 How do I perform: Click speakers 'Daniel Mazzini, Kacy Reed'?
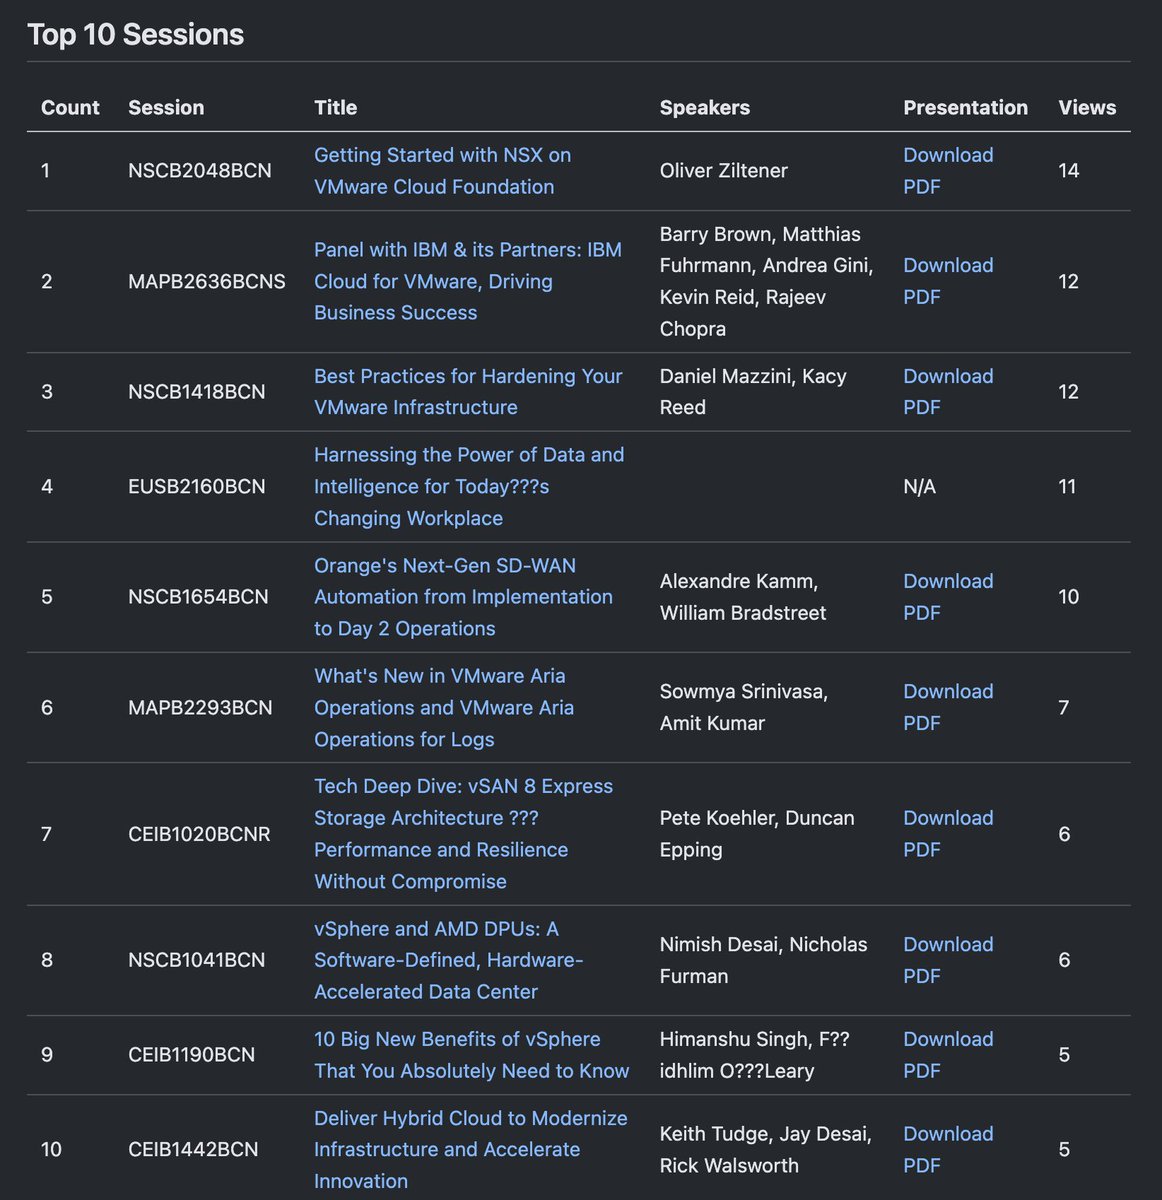click(753, 392)
